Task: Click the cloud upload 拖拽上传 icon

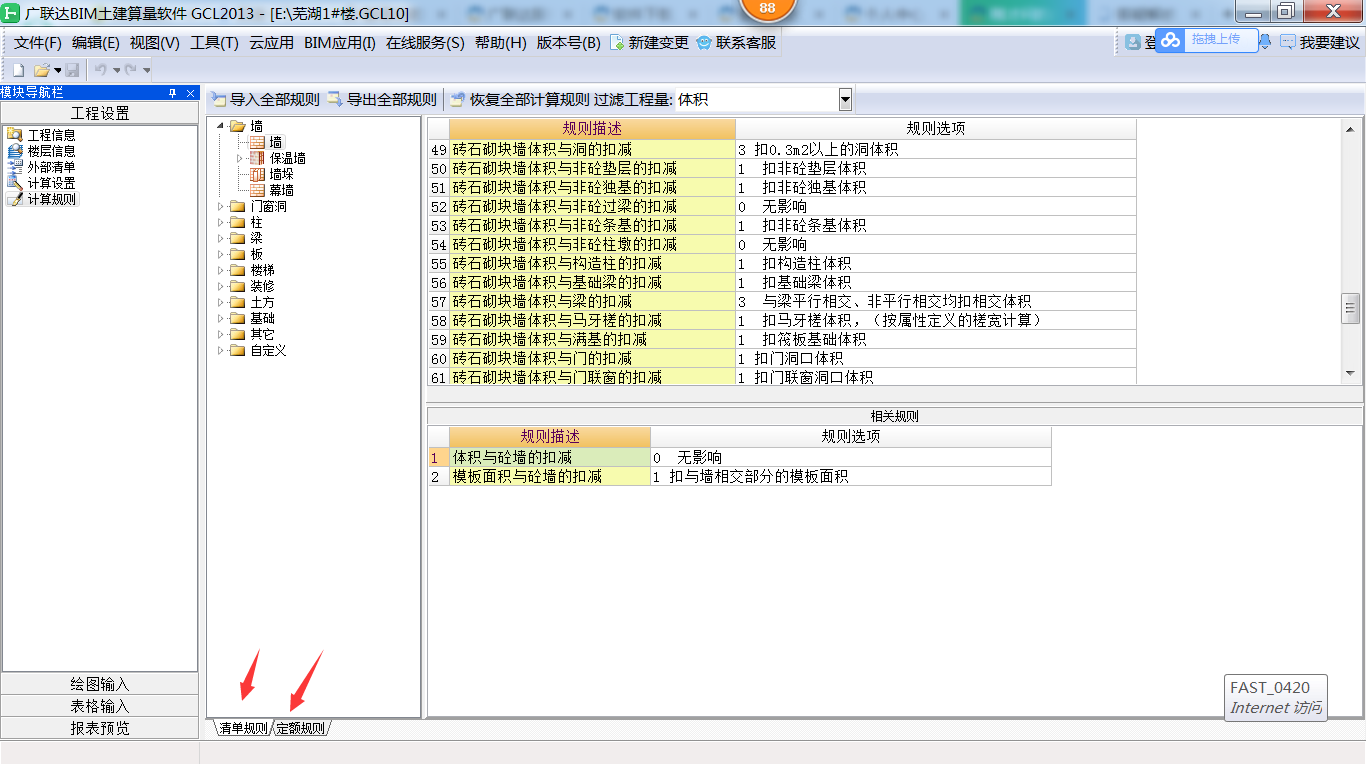Action: pyautogui.click(x=1171, y=39)
